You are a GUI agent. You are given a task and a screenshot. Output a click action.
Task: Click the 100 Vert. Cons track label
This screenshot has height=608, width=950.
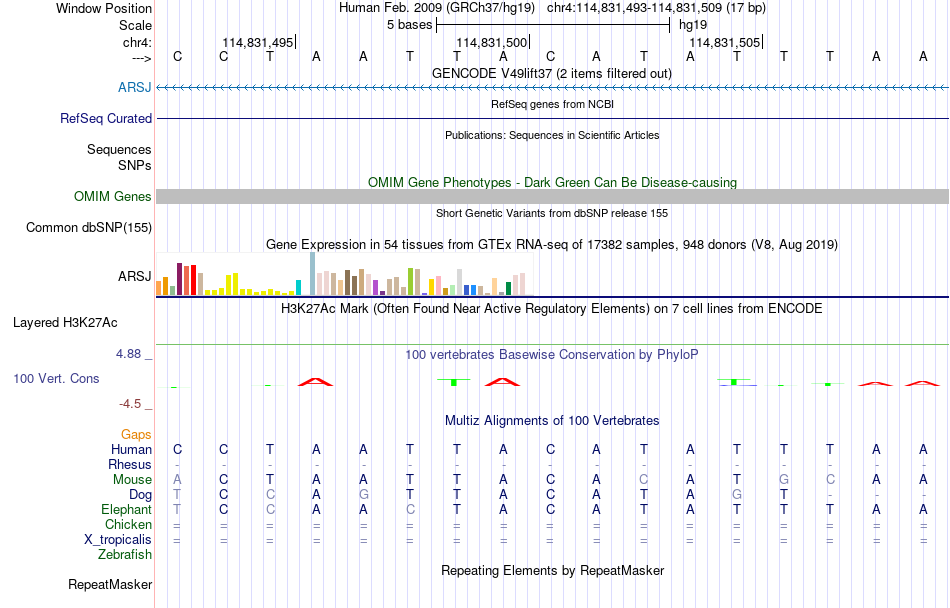[x=56, y=378]
